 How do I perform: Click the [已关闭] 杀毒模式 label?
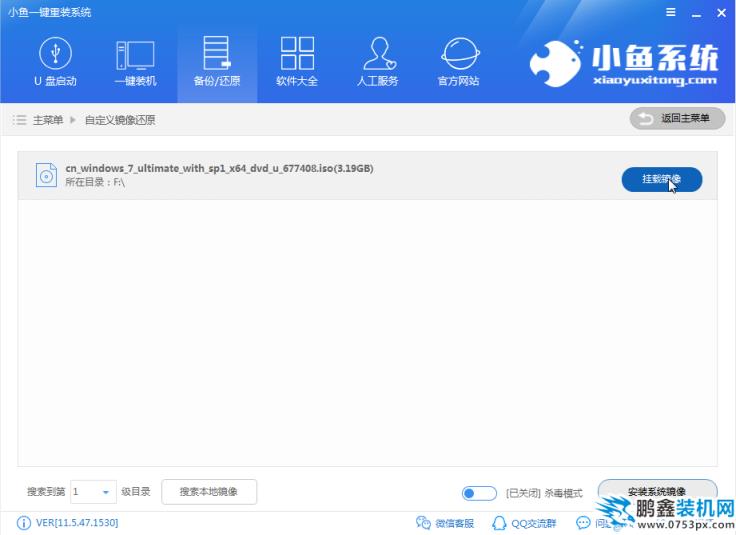[x=544, y=493]
